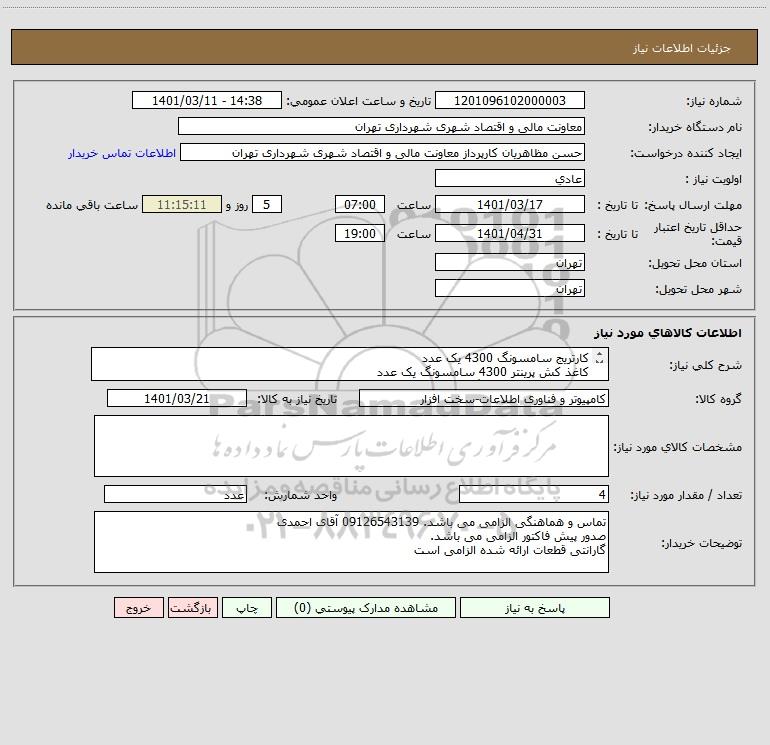770x745 pixels.
Task: Click the response deadline time 07:00
Action: point(359,204)
